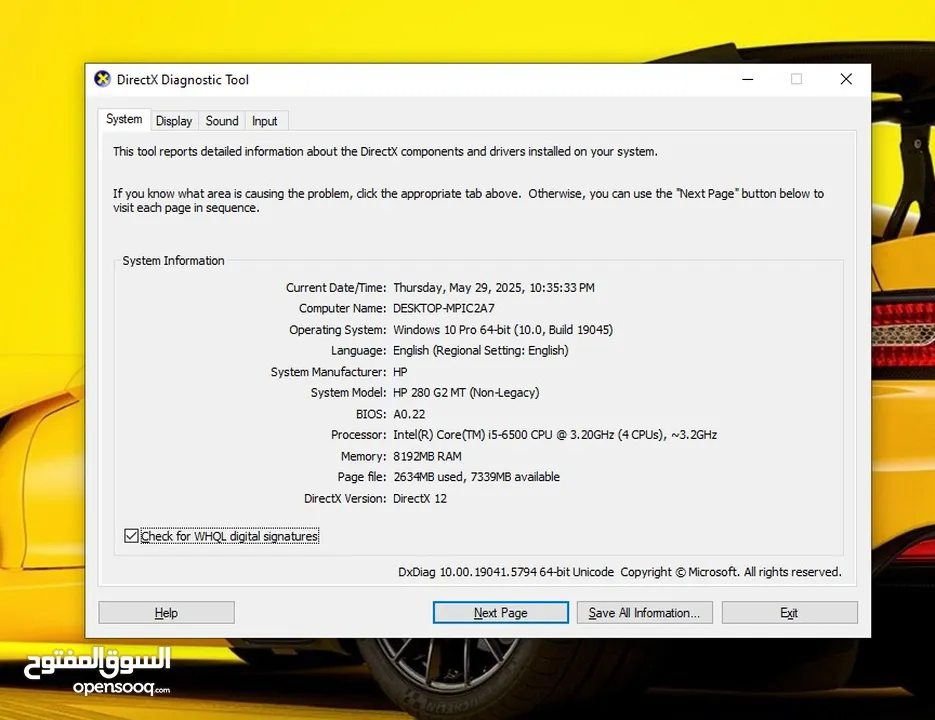The width and height of the screenshot is (935, 720).
Task: Click the System Information group label
Action: (174, 261)
